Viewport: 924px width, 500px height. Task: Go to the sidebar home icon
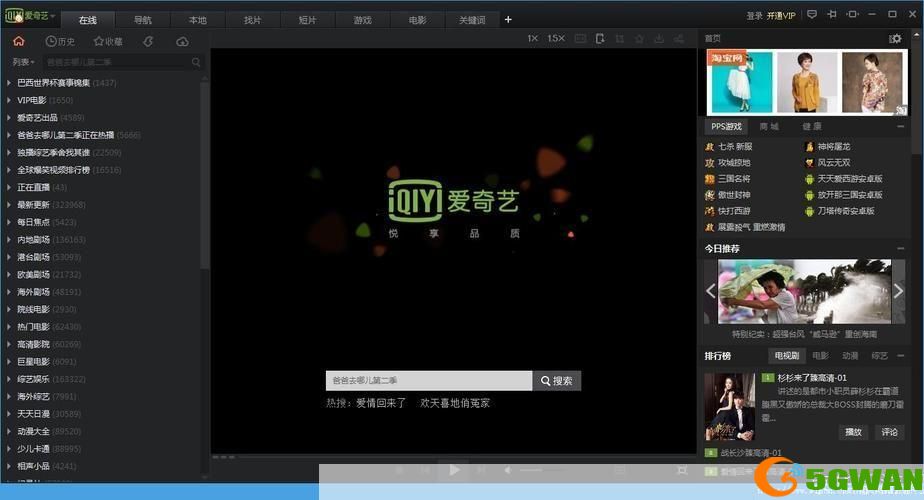(19, 41)
